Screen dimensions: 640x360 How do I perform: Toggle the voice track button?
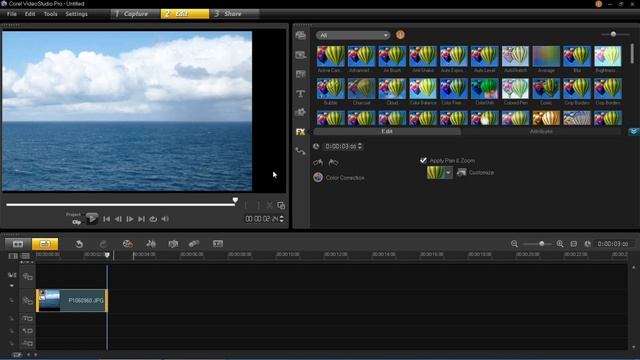click(27, 331)
